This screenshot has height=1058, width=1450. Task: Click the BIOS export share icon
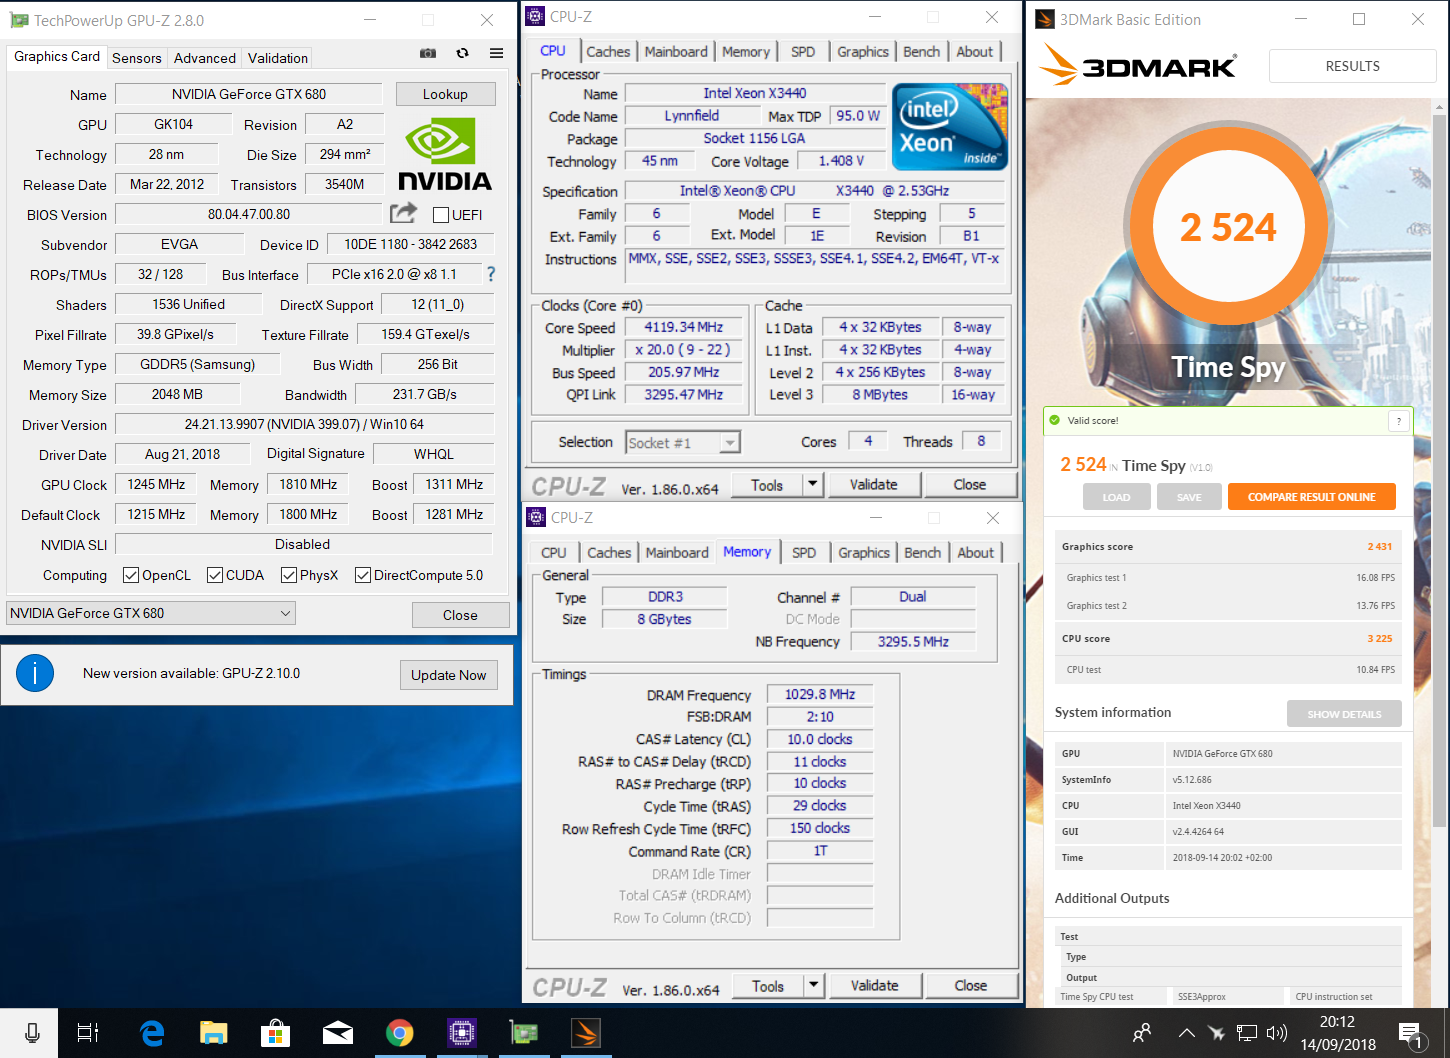(404, 213)
